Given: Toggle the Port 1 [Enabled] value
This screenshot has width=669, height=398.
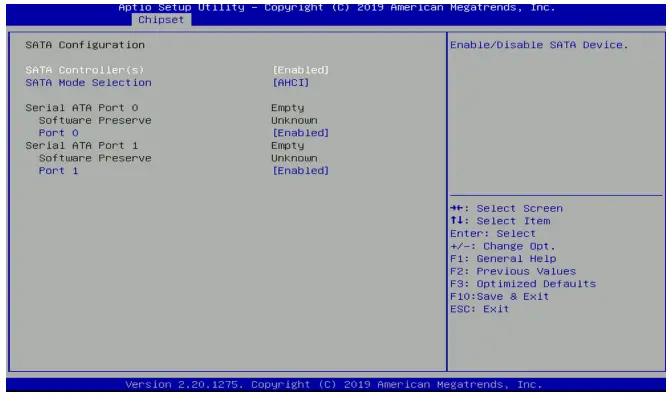Looking at the screenshot, I should tap(301, 171).
